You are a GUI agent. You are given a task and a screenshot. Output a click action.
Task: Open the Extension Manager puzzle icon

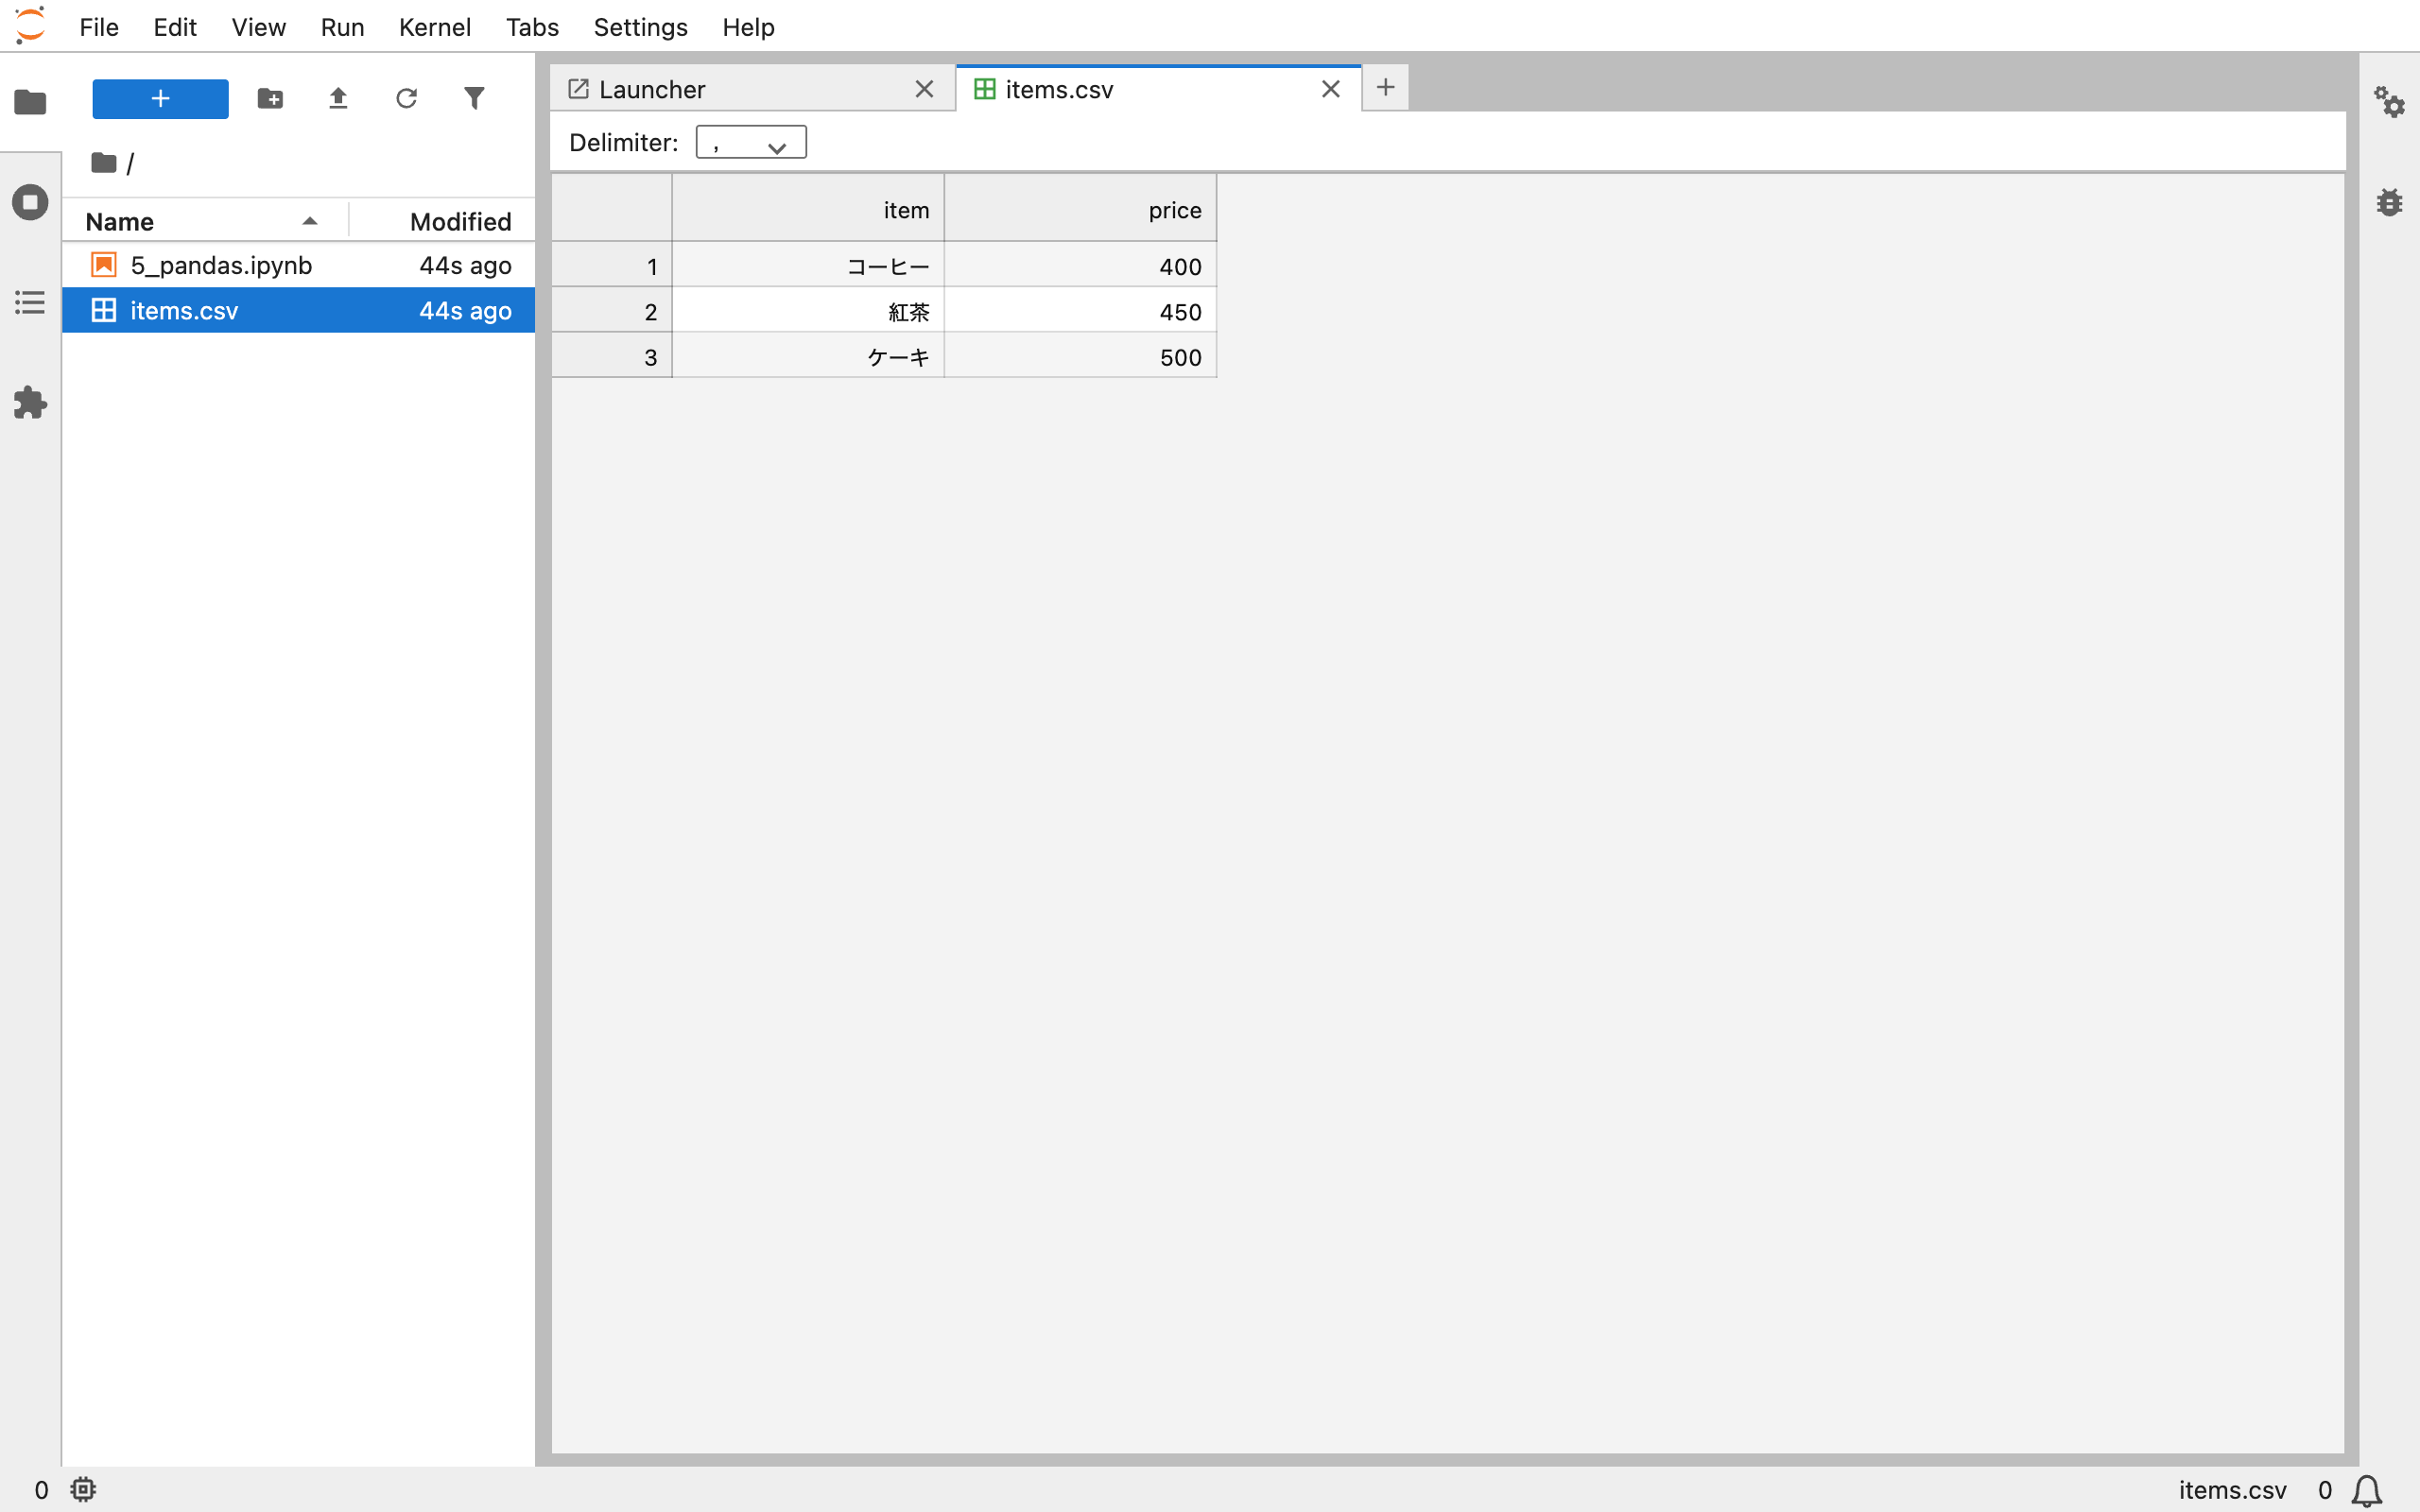30,402
